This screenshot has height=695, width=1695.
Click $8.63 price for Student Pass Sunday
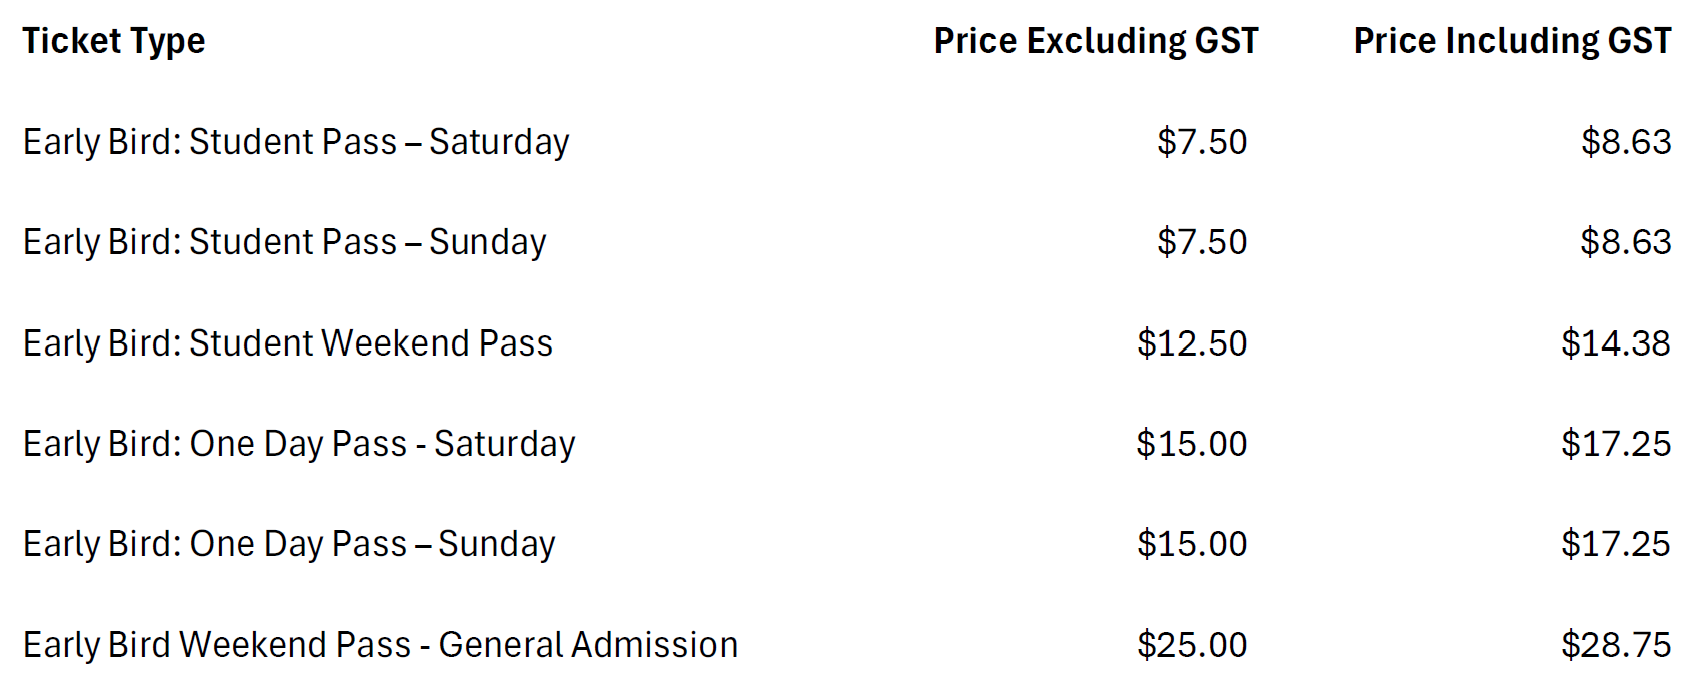(1626, 242)
